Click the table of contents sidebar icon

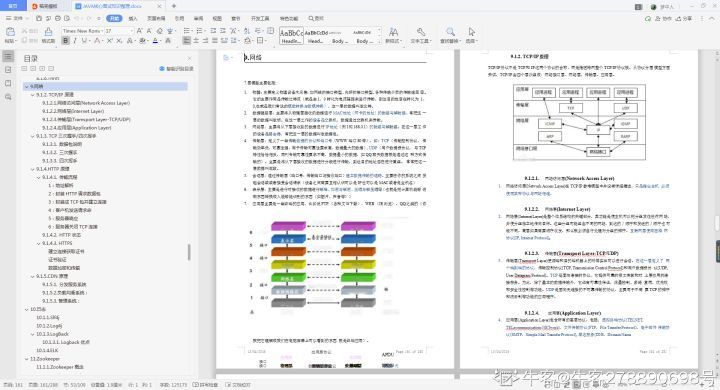tap(8, 57)
